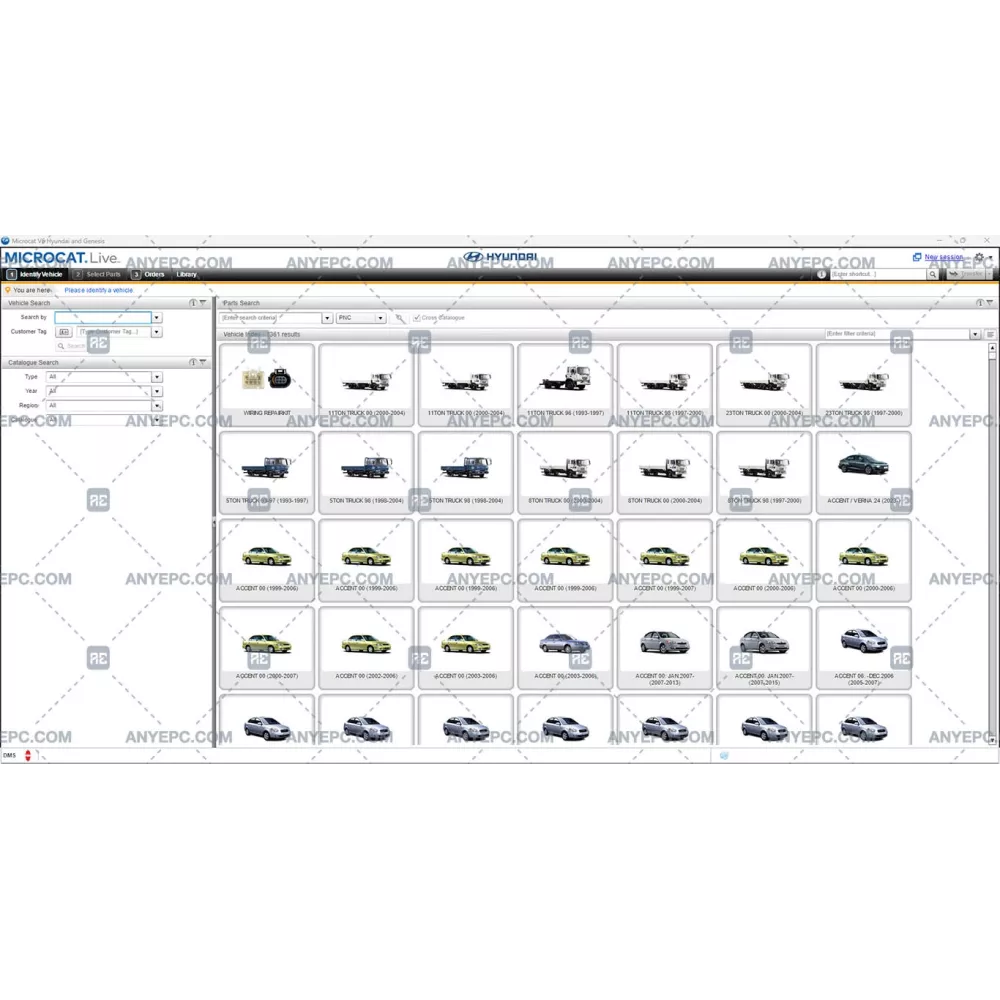Click the Transfer button
Viewport: 1000px width, 1000px height.
(x=968, y=274)
